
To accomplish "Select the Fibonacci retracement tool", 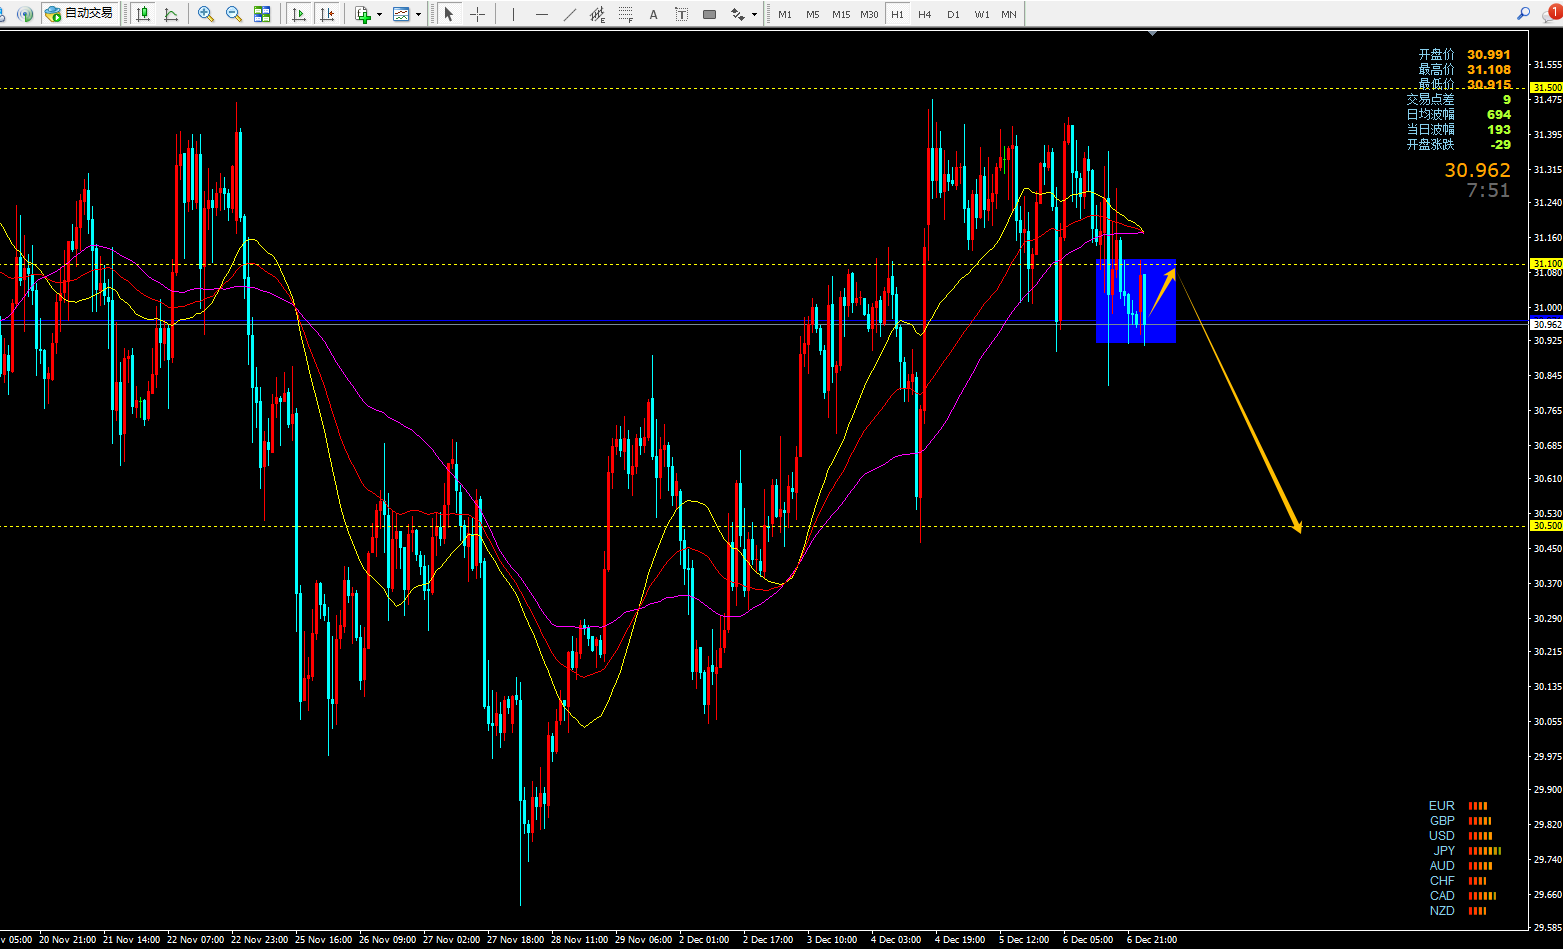I will click(625, 14).
